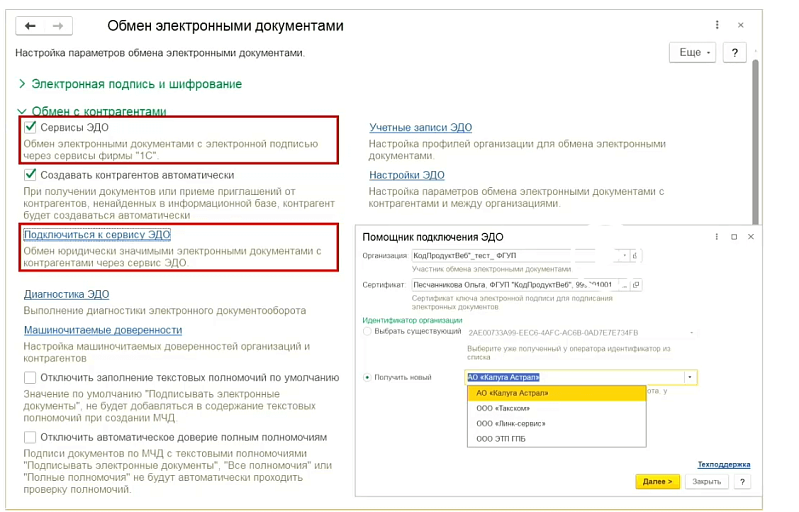Click inside the Сертификат input field

click(515, 285)
